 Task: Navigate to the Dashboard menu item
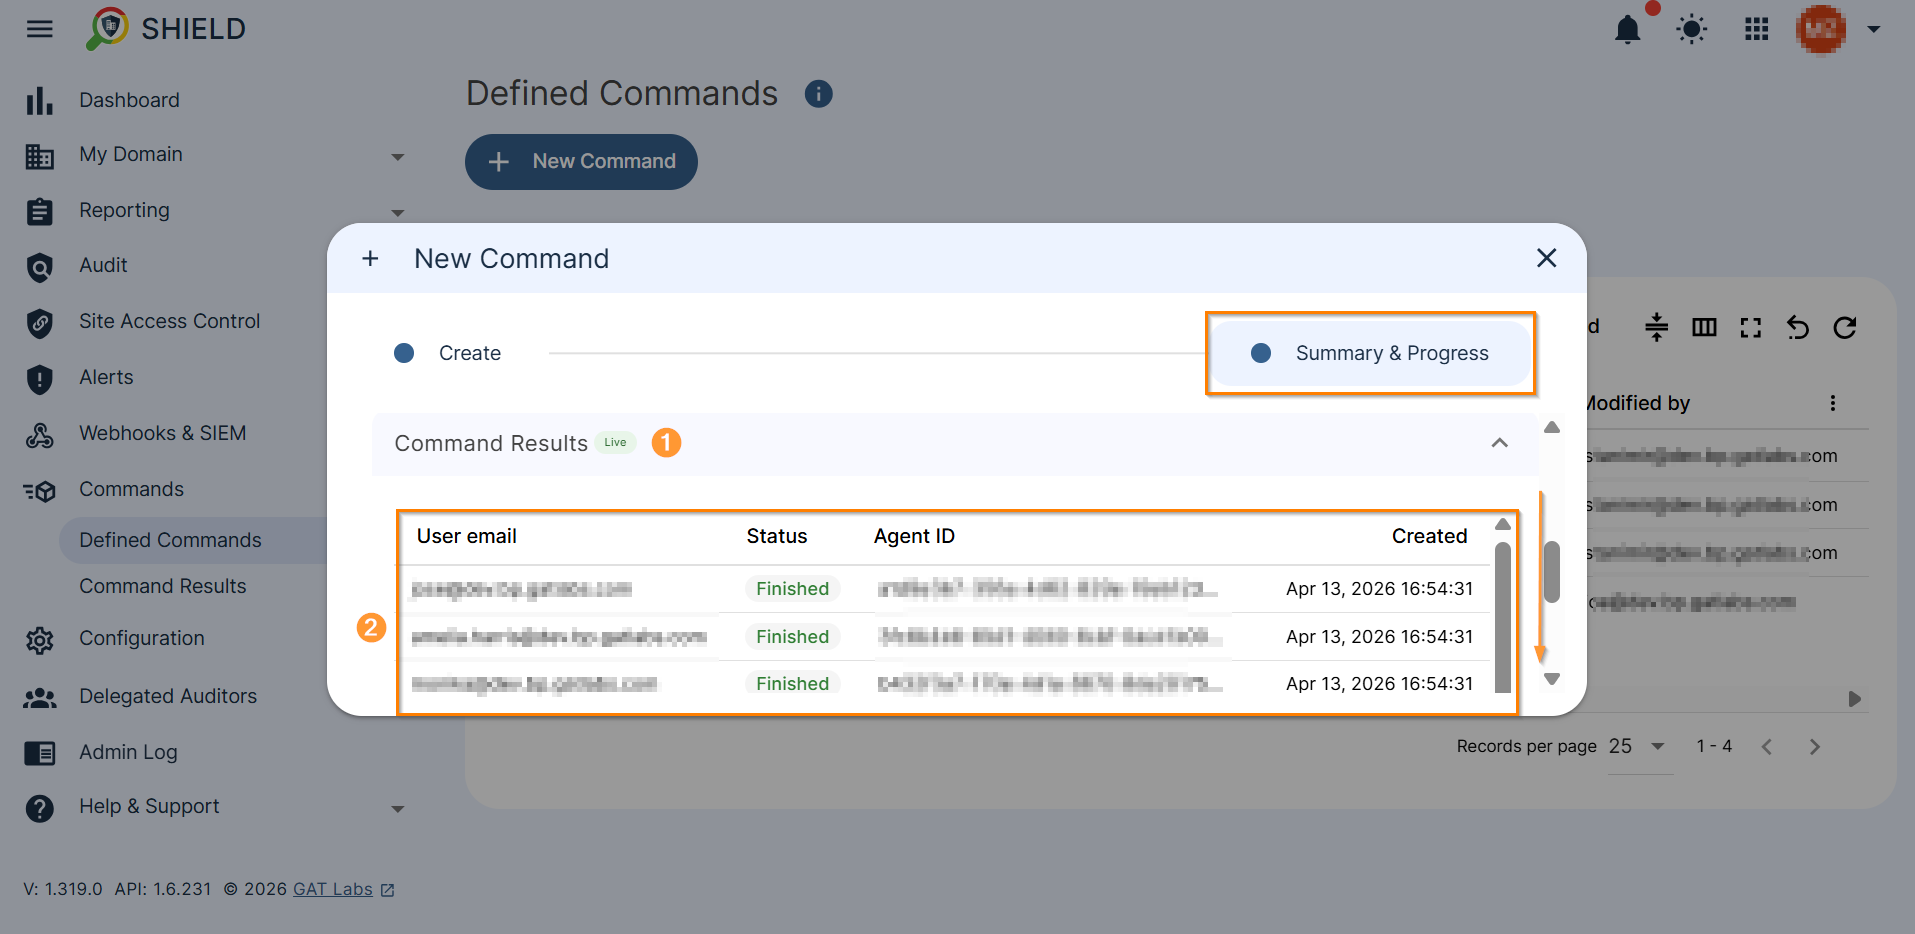pyautogui.click(x=129, y=100)
